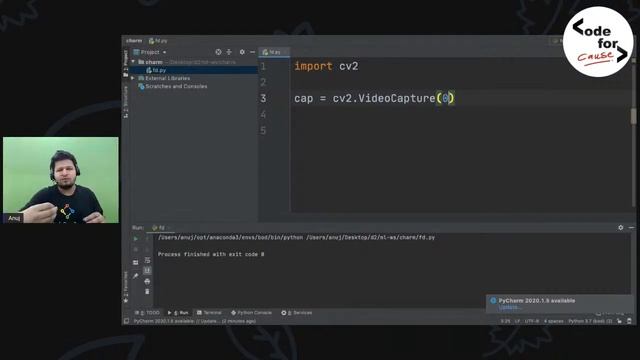Image resolution: width=640 pixels, height=360 pixels.
Task: Open Python 3.7 interpreter selector
Action: (590, 321)
